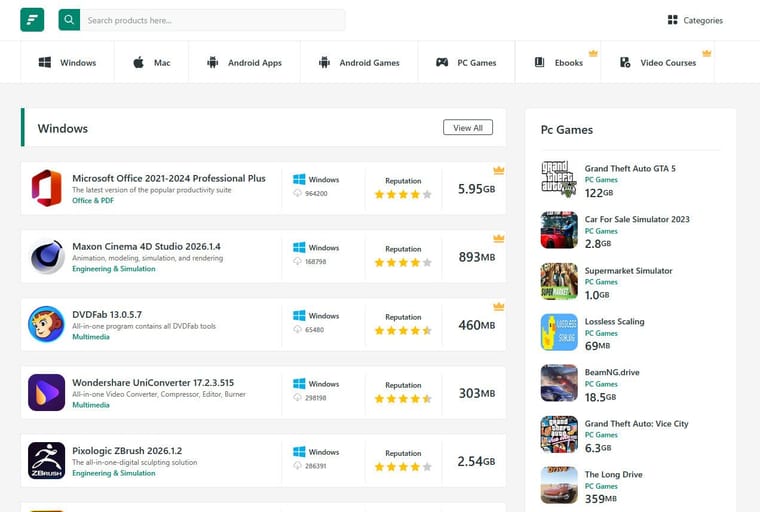The height and width of the screenshot is (512, 760).
Task: Open the Grand Theft Auto GTA 5 thumbnail
Action: [x=559, y=179]
